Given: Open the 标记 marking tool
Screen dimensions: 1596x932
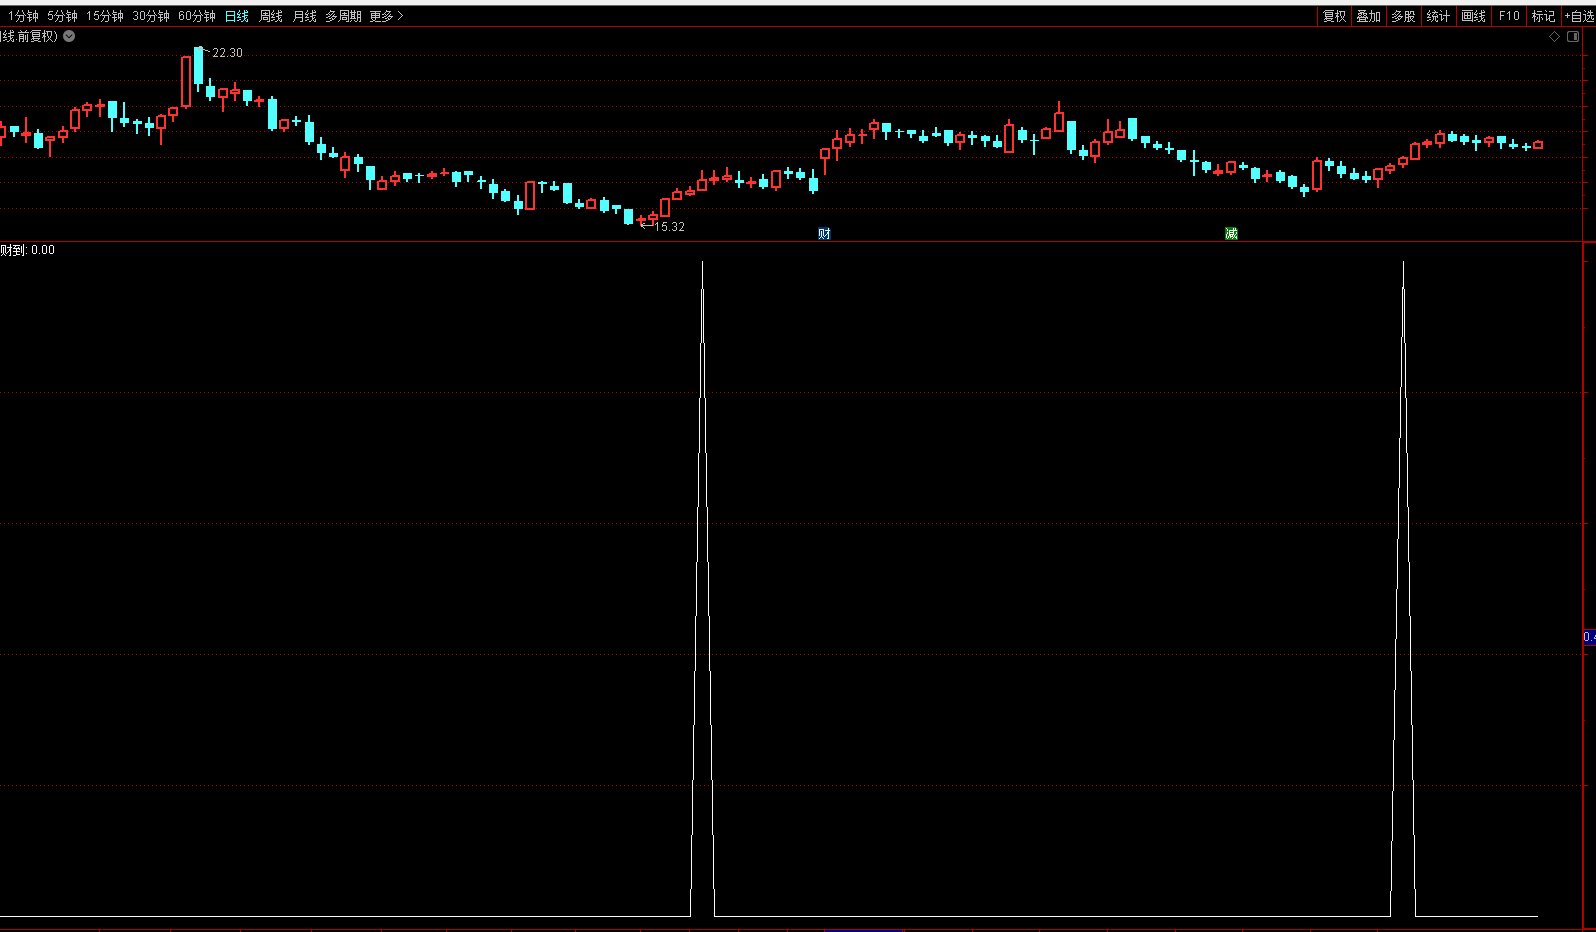Looking at the screenshot, I should tap(1543, 16).
